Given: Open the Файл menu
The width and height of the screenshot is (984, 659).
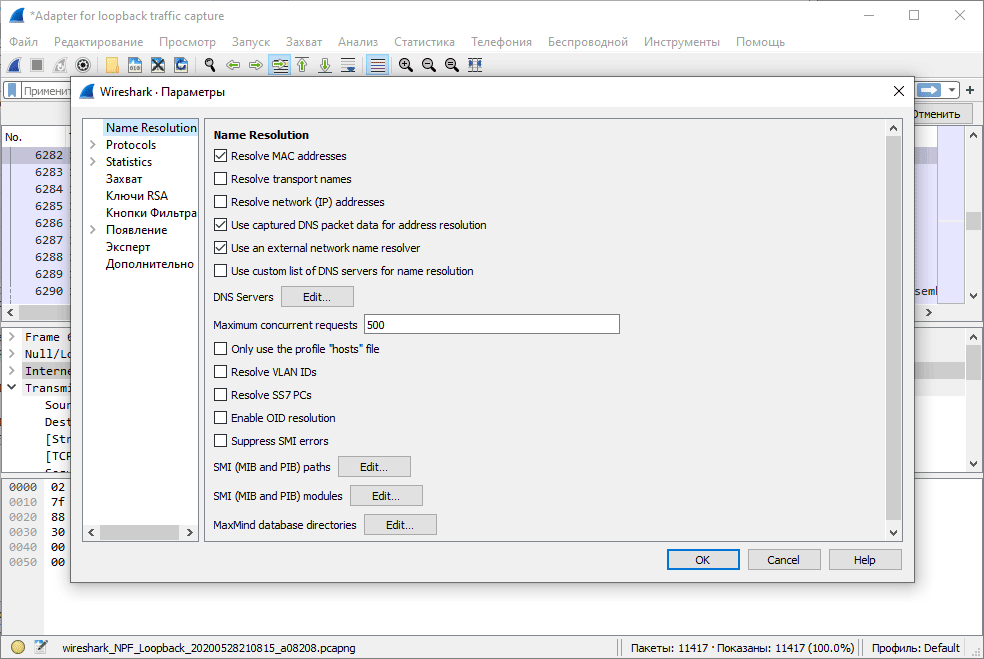Looking at the screenshot, I should [x=23, y=41].
